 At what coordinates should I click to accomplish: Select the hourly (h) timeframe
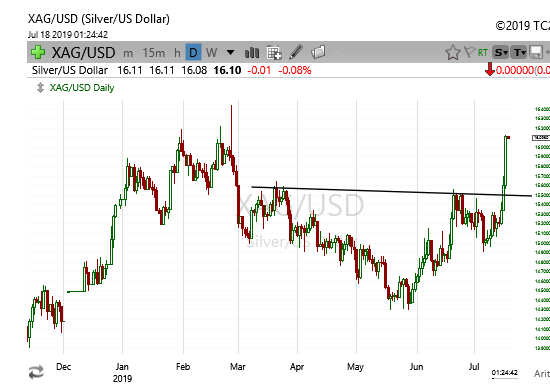[177, 53]
